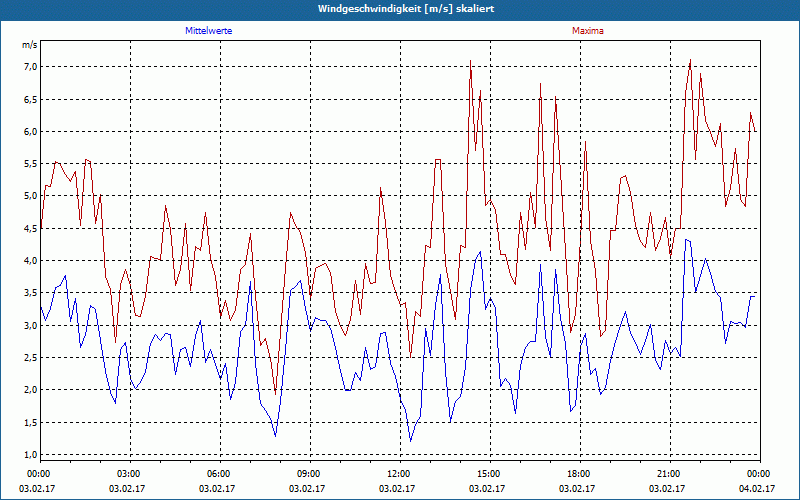Click the m/s unit label

click(x=30, y=45)
